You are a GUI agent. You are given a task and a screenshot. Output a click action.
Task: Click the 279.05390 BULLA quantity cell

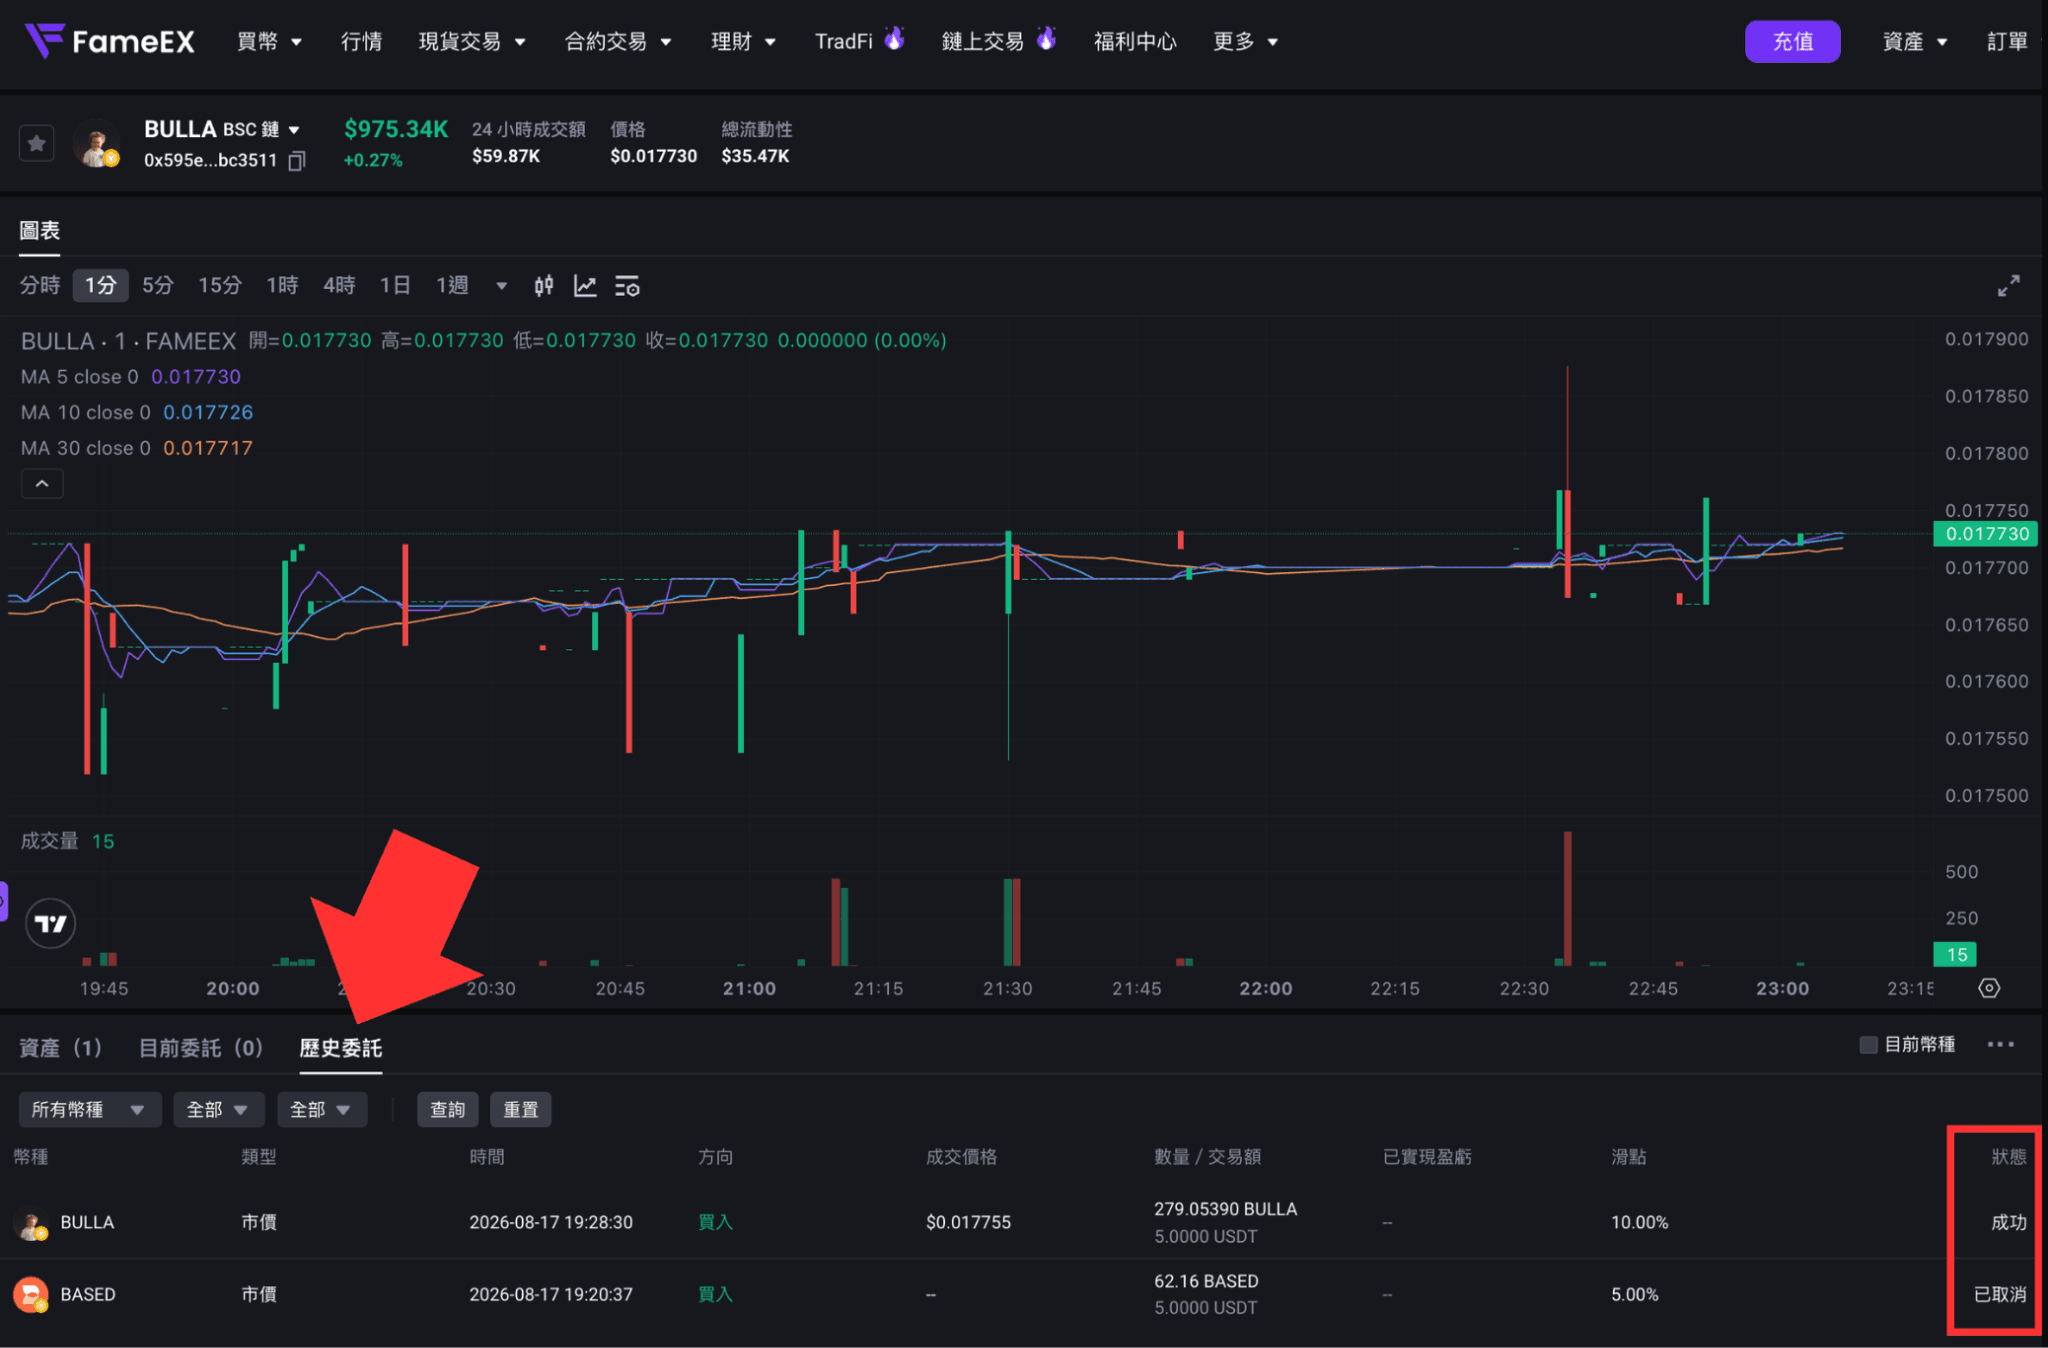[1225, 1209]
